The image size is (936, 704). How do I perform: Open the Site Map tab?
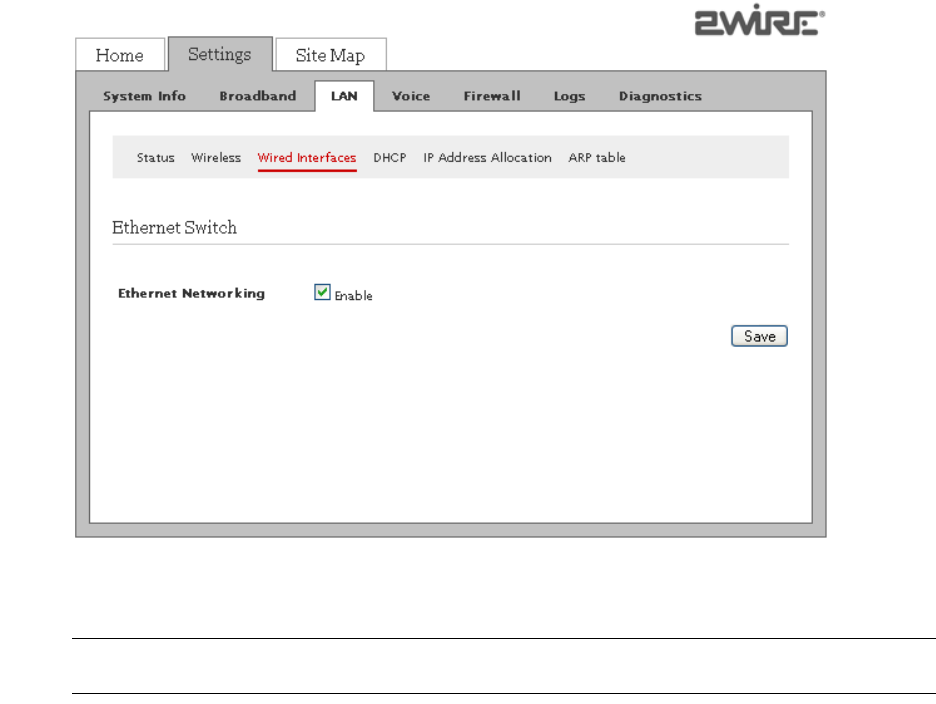(330, 55)
